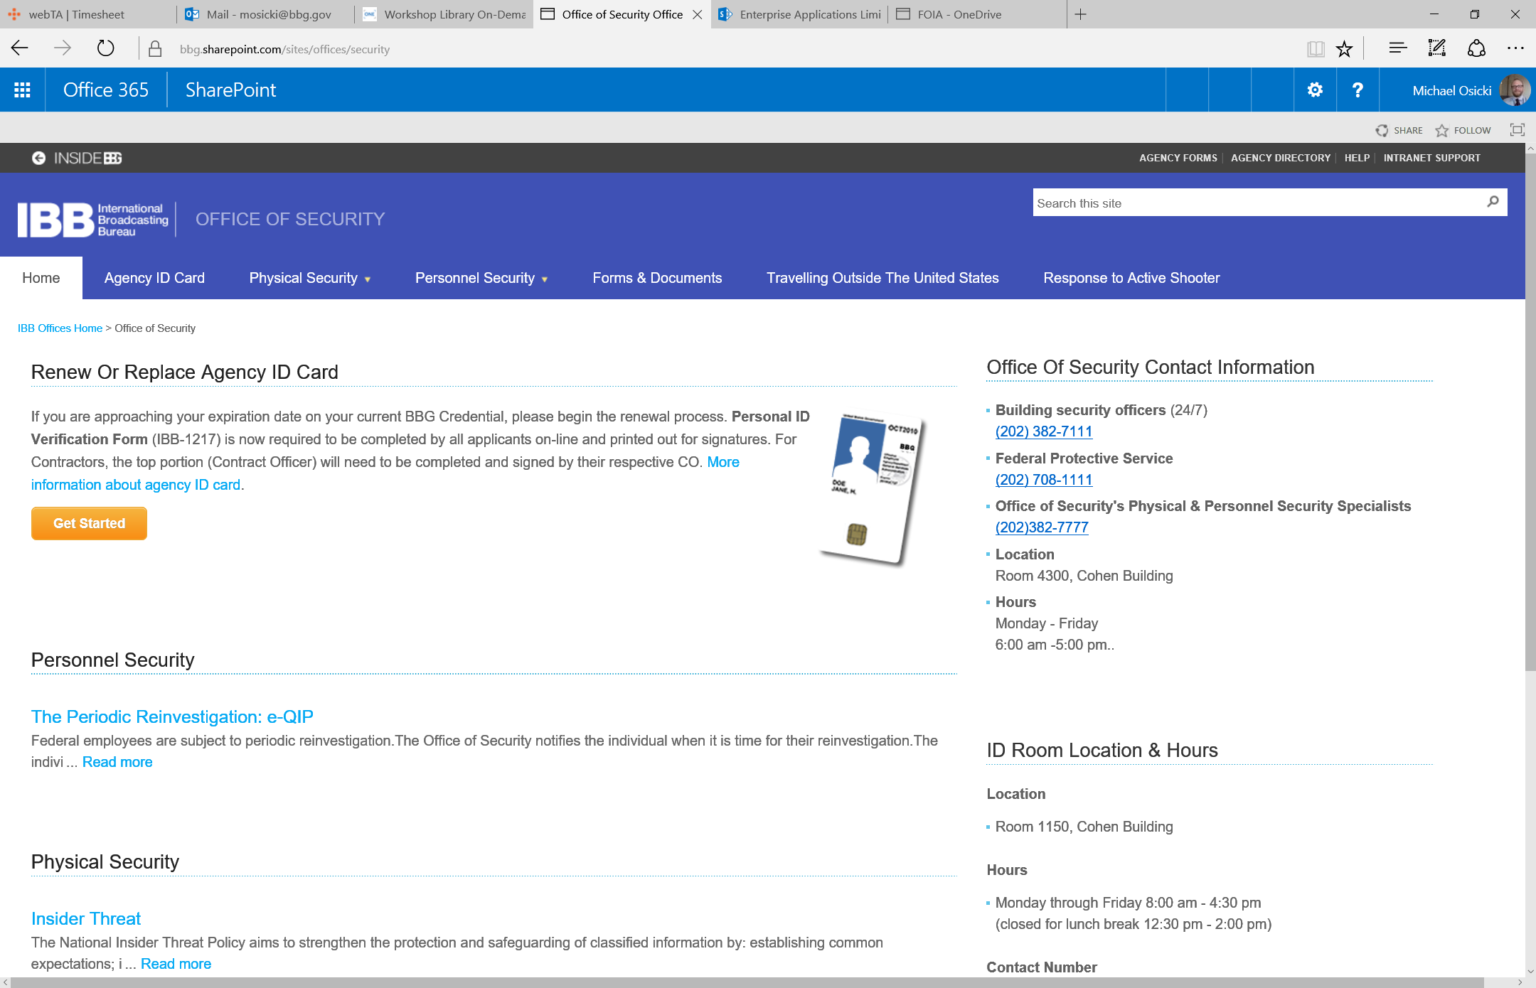Open Agency Directory top link

pos(1280,158)
